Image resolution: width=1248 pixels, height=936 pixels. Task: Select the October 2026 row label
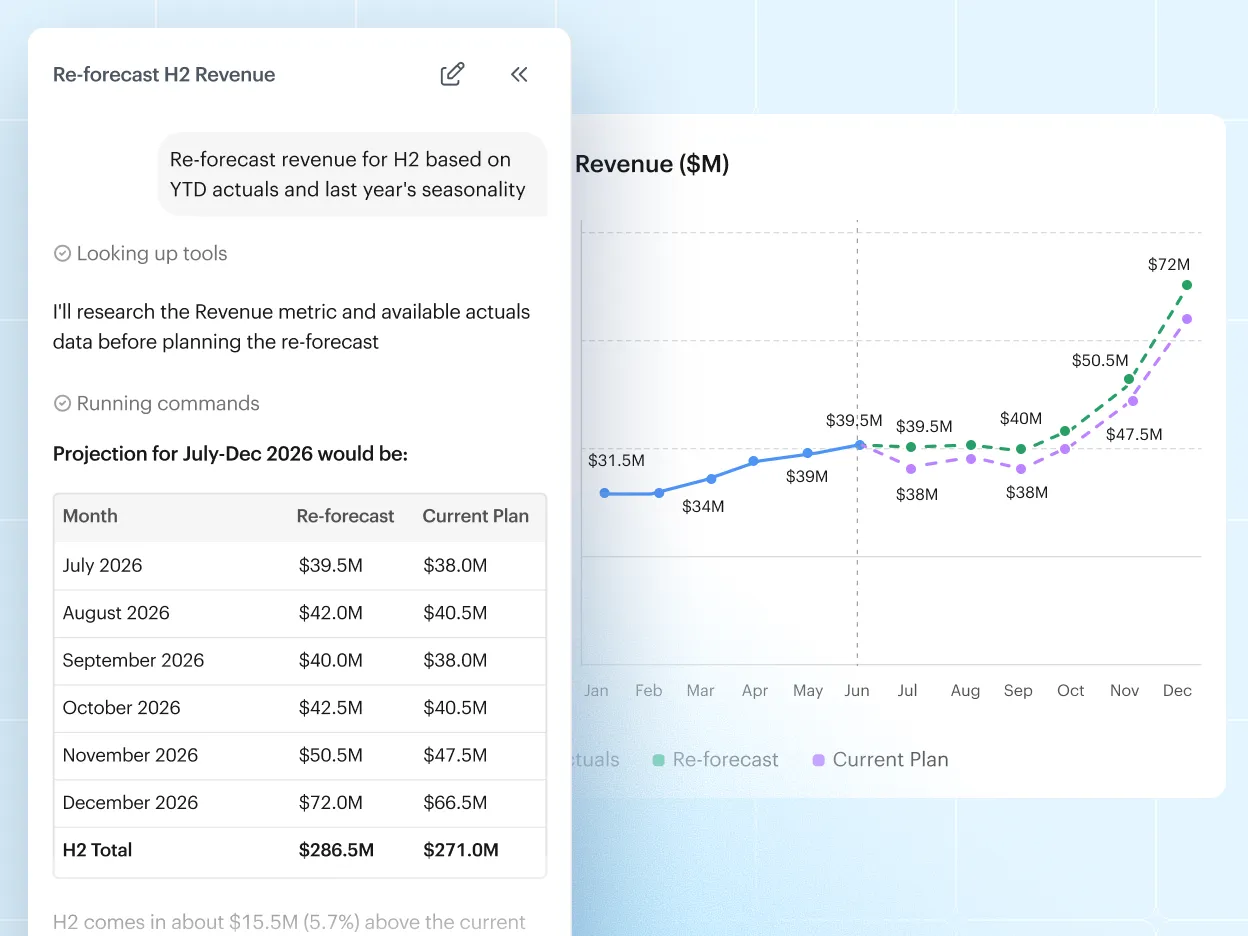pos(121,707)
